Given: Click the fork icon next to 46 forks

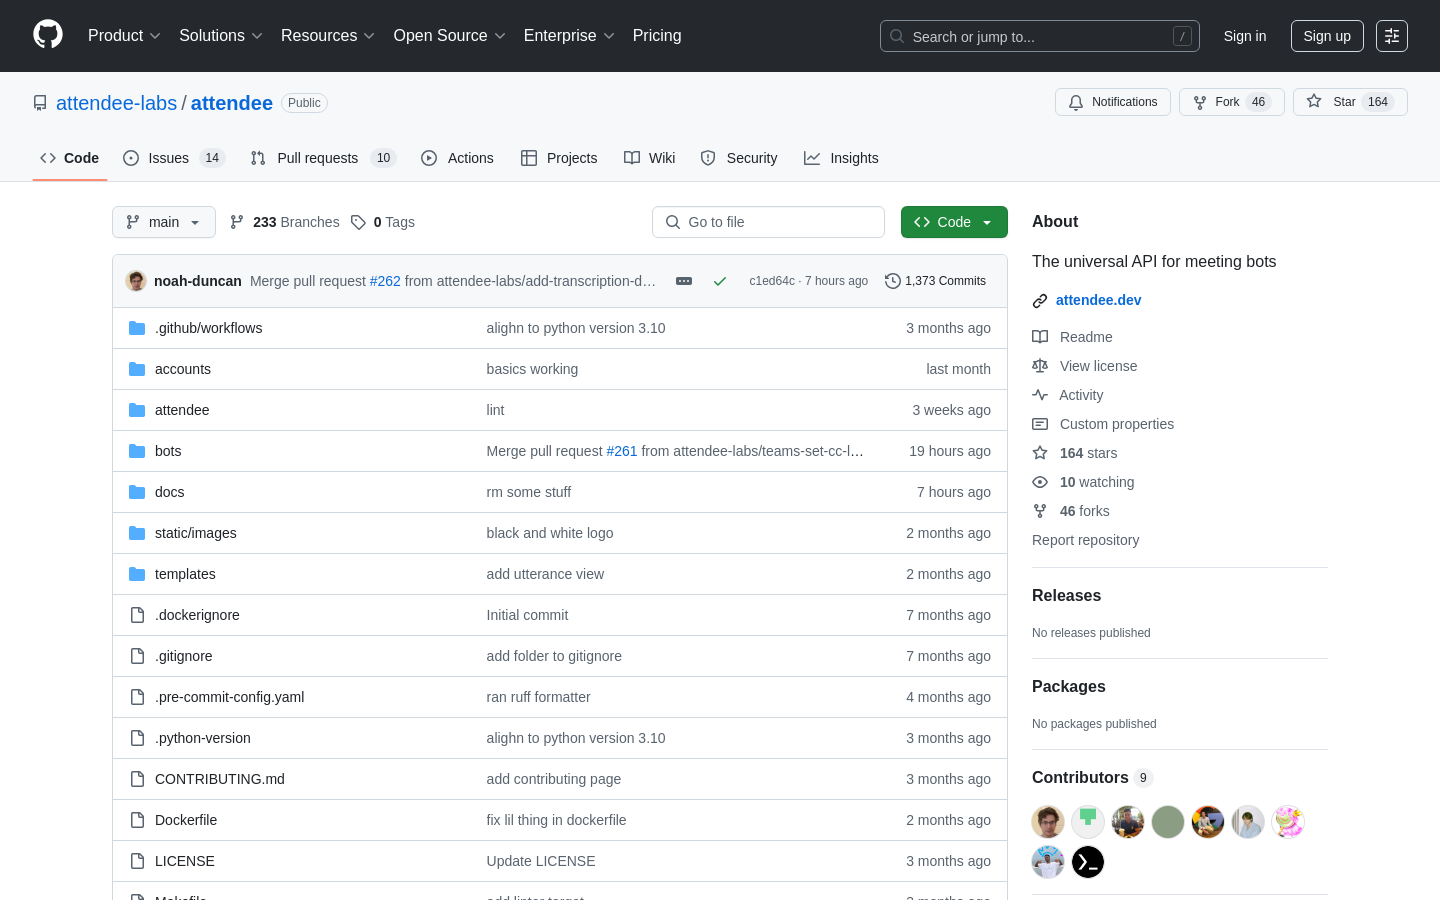Looking at the screenshot, I should [x=1040, y=511].
